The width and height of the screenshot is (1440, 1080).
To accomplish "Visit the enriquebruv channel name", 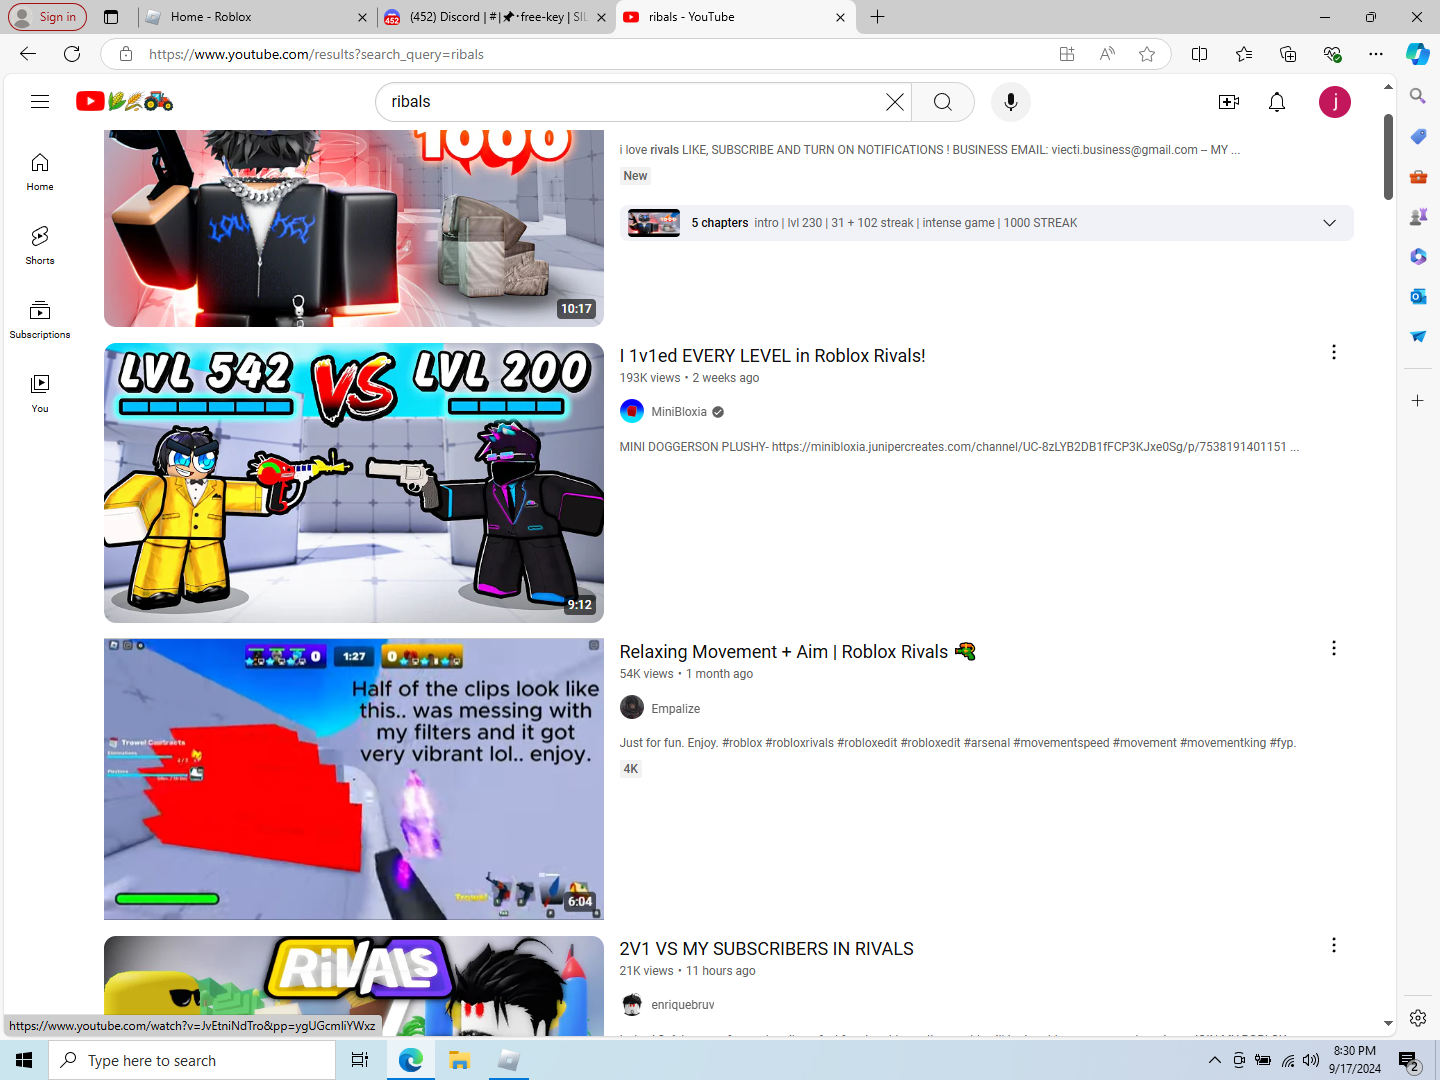I will [x=683, y=1004].
